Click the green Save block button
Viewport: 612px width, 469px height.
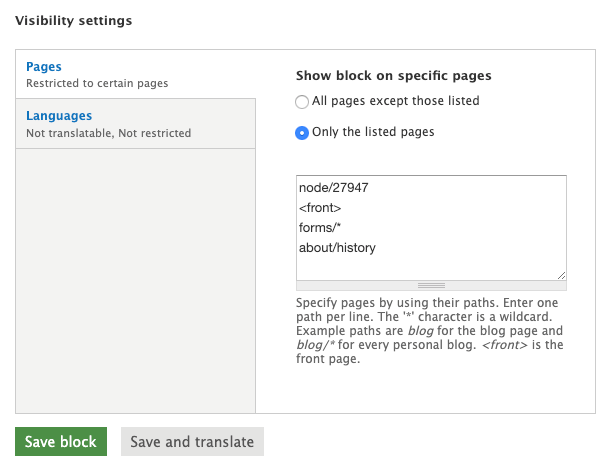pyautogui.click(x=61, y=442)
